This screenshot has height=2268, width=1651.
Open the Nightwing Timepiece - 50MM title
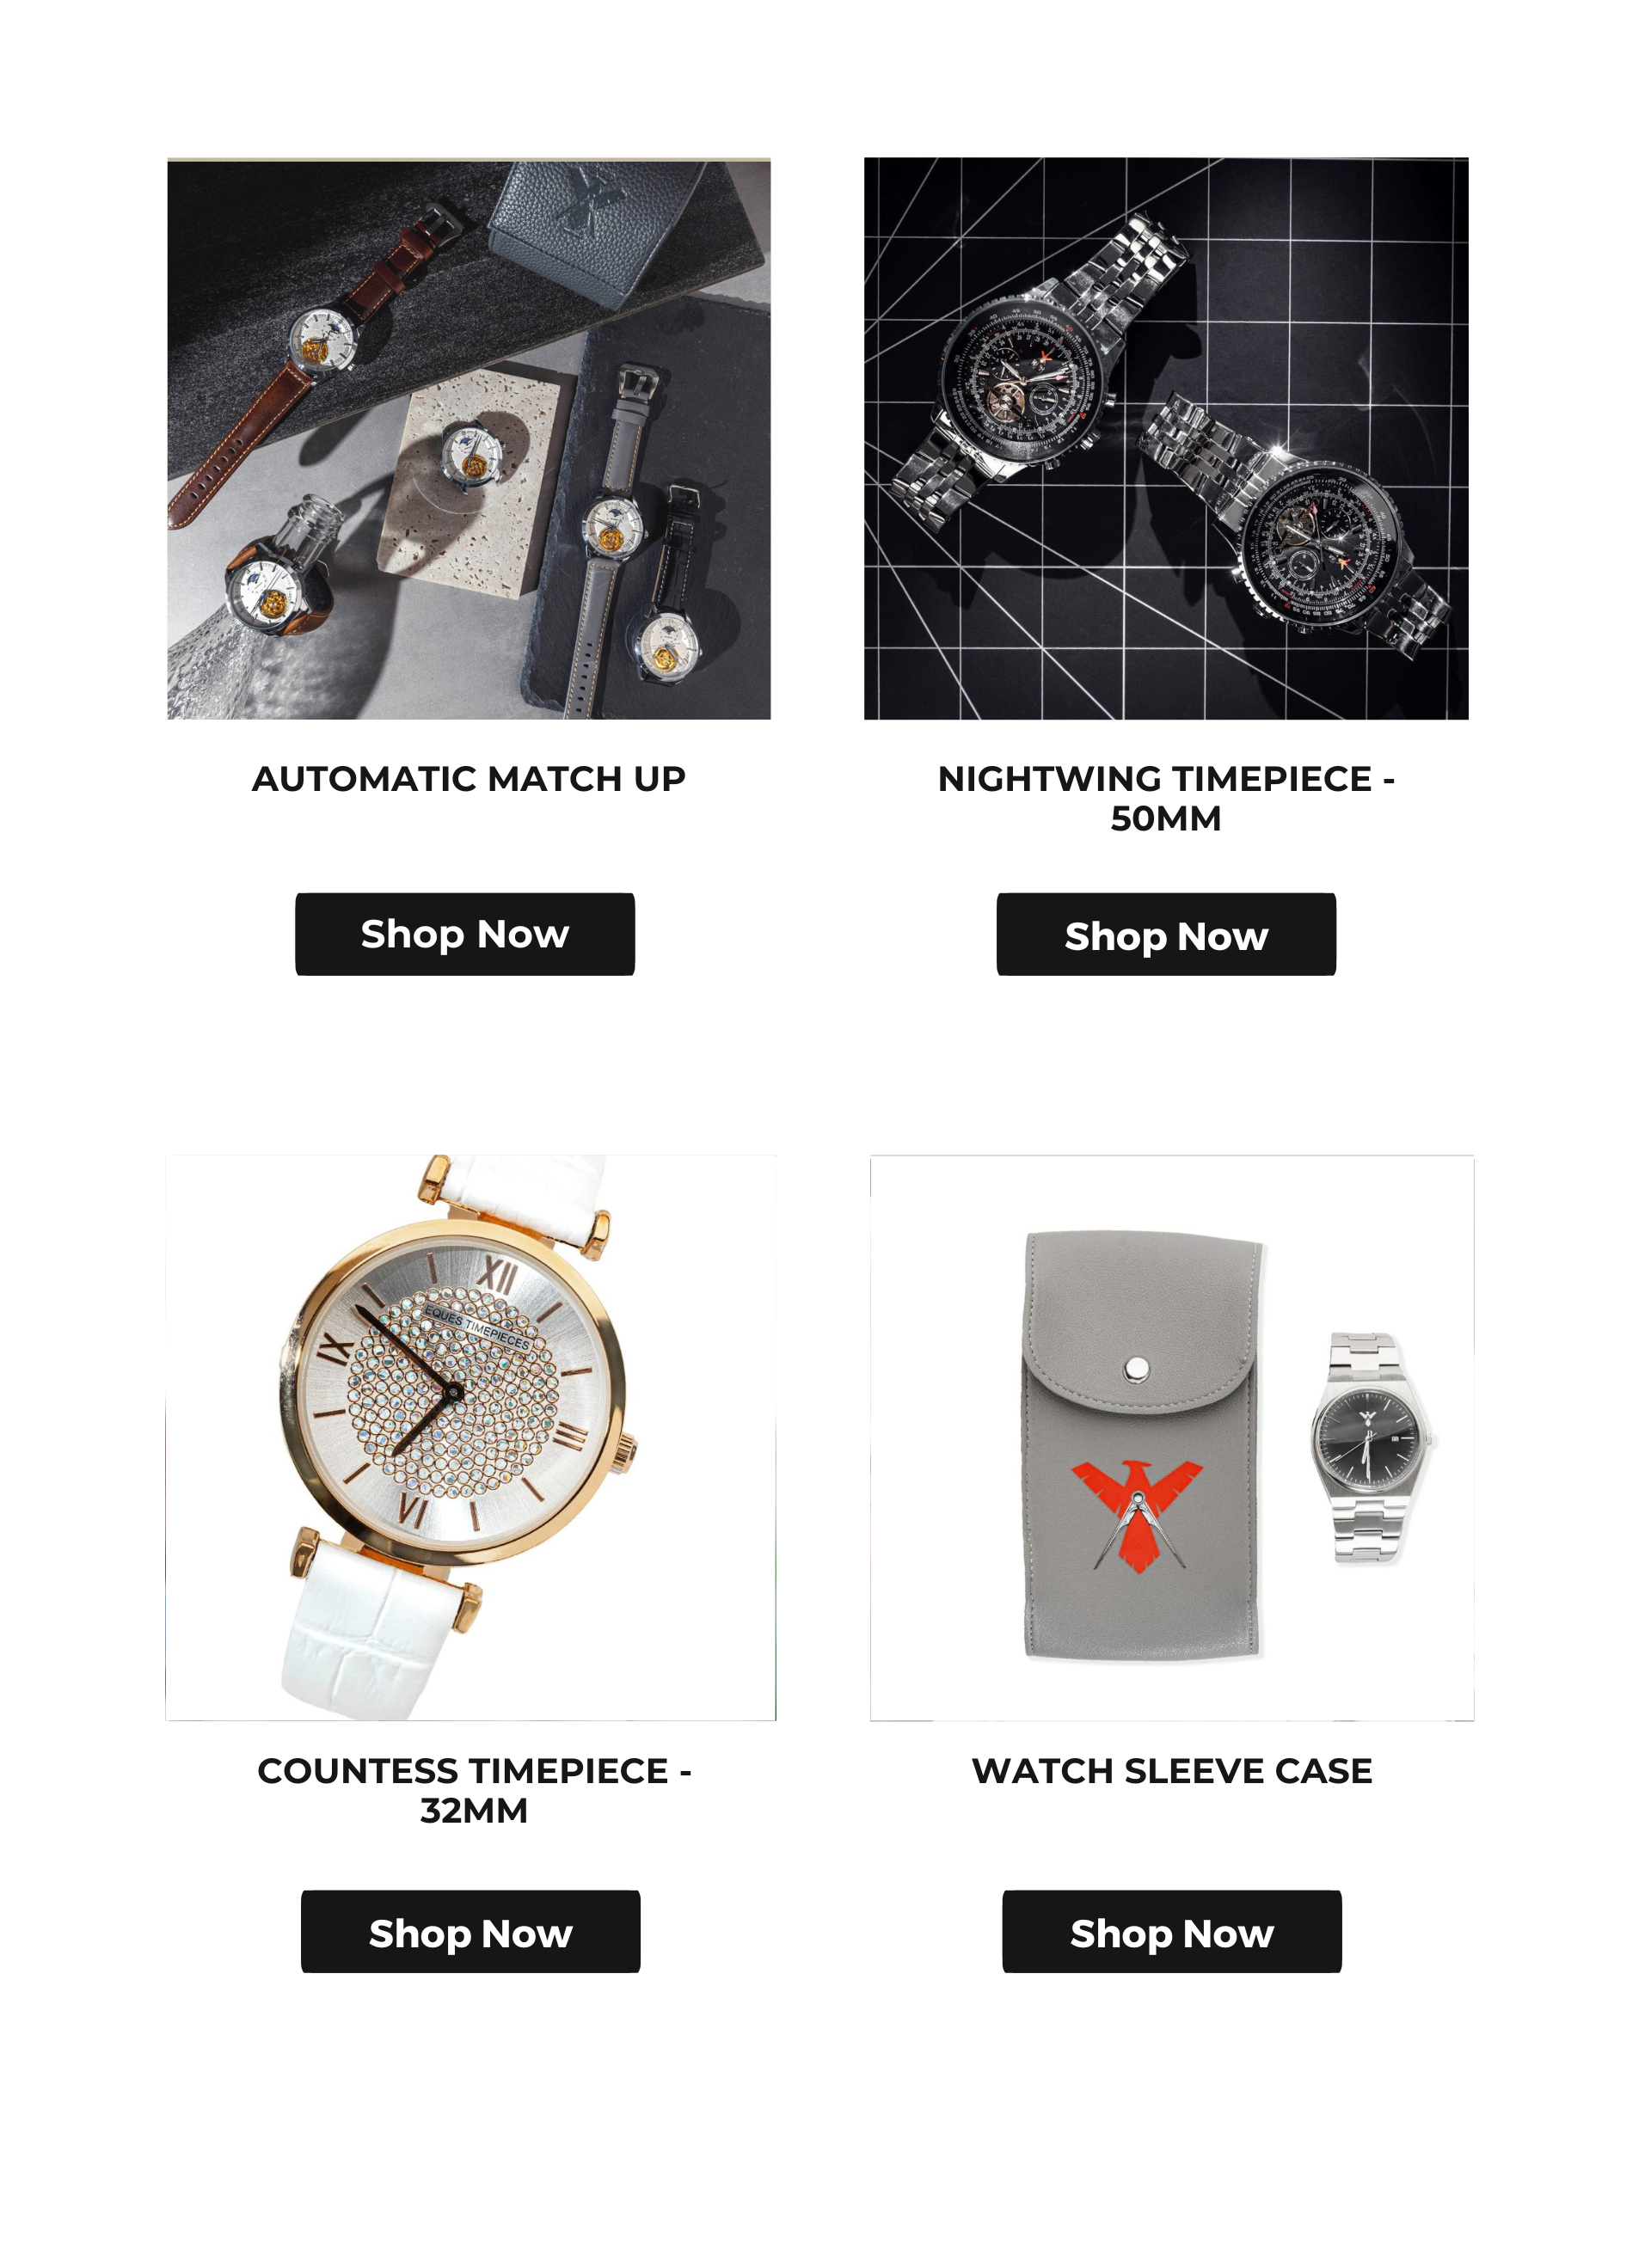(x=1166, y=798)
